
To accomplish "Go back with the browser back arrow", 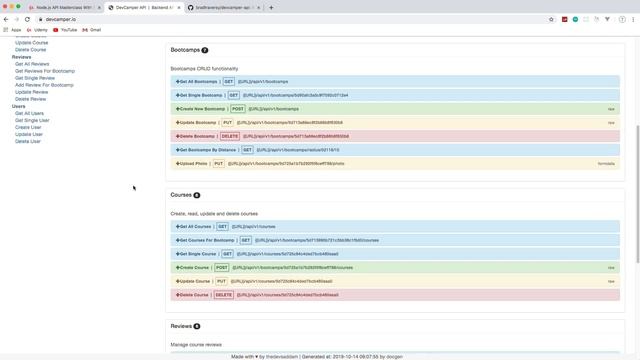I will [6, 19].
